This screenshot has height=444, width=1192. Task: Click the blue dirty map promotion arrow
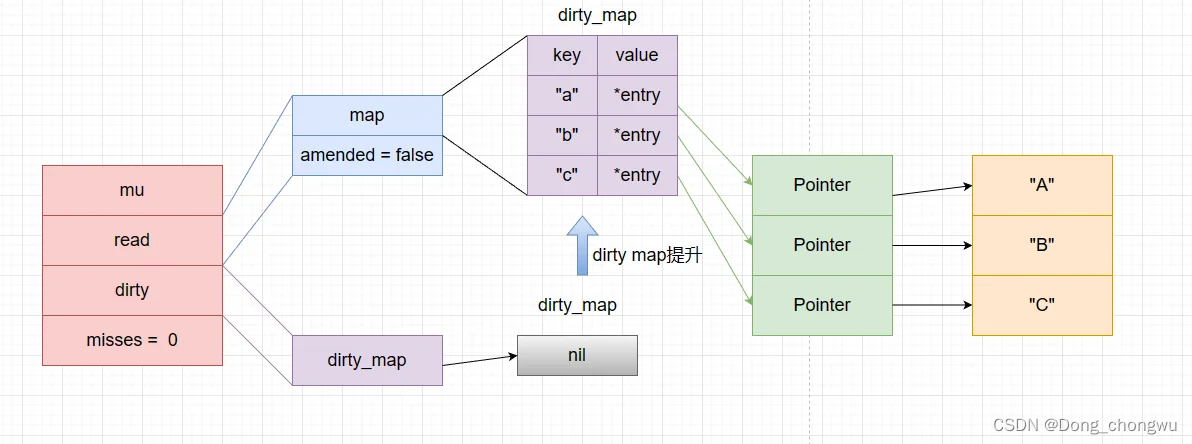(x=583, y=246)
